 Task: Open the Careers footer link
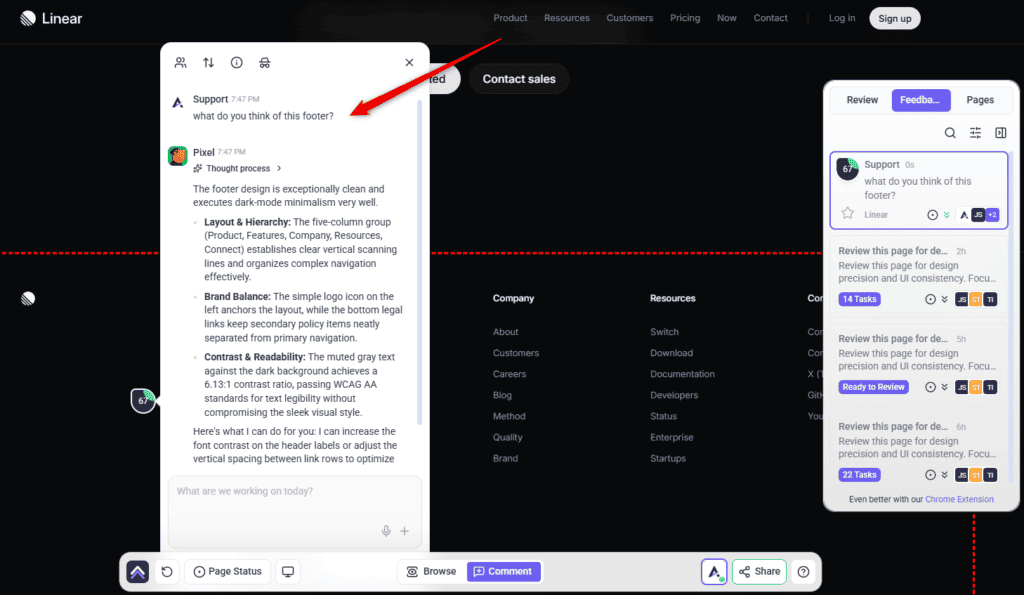pos(509,374)
